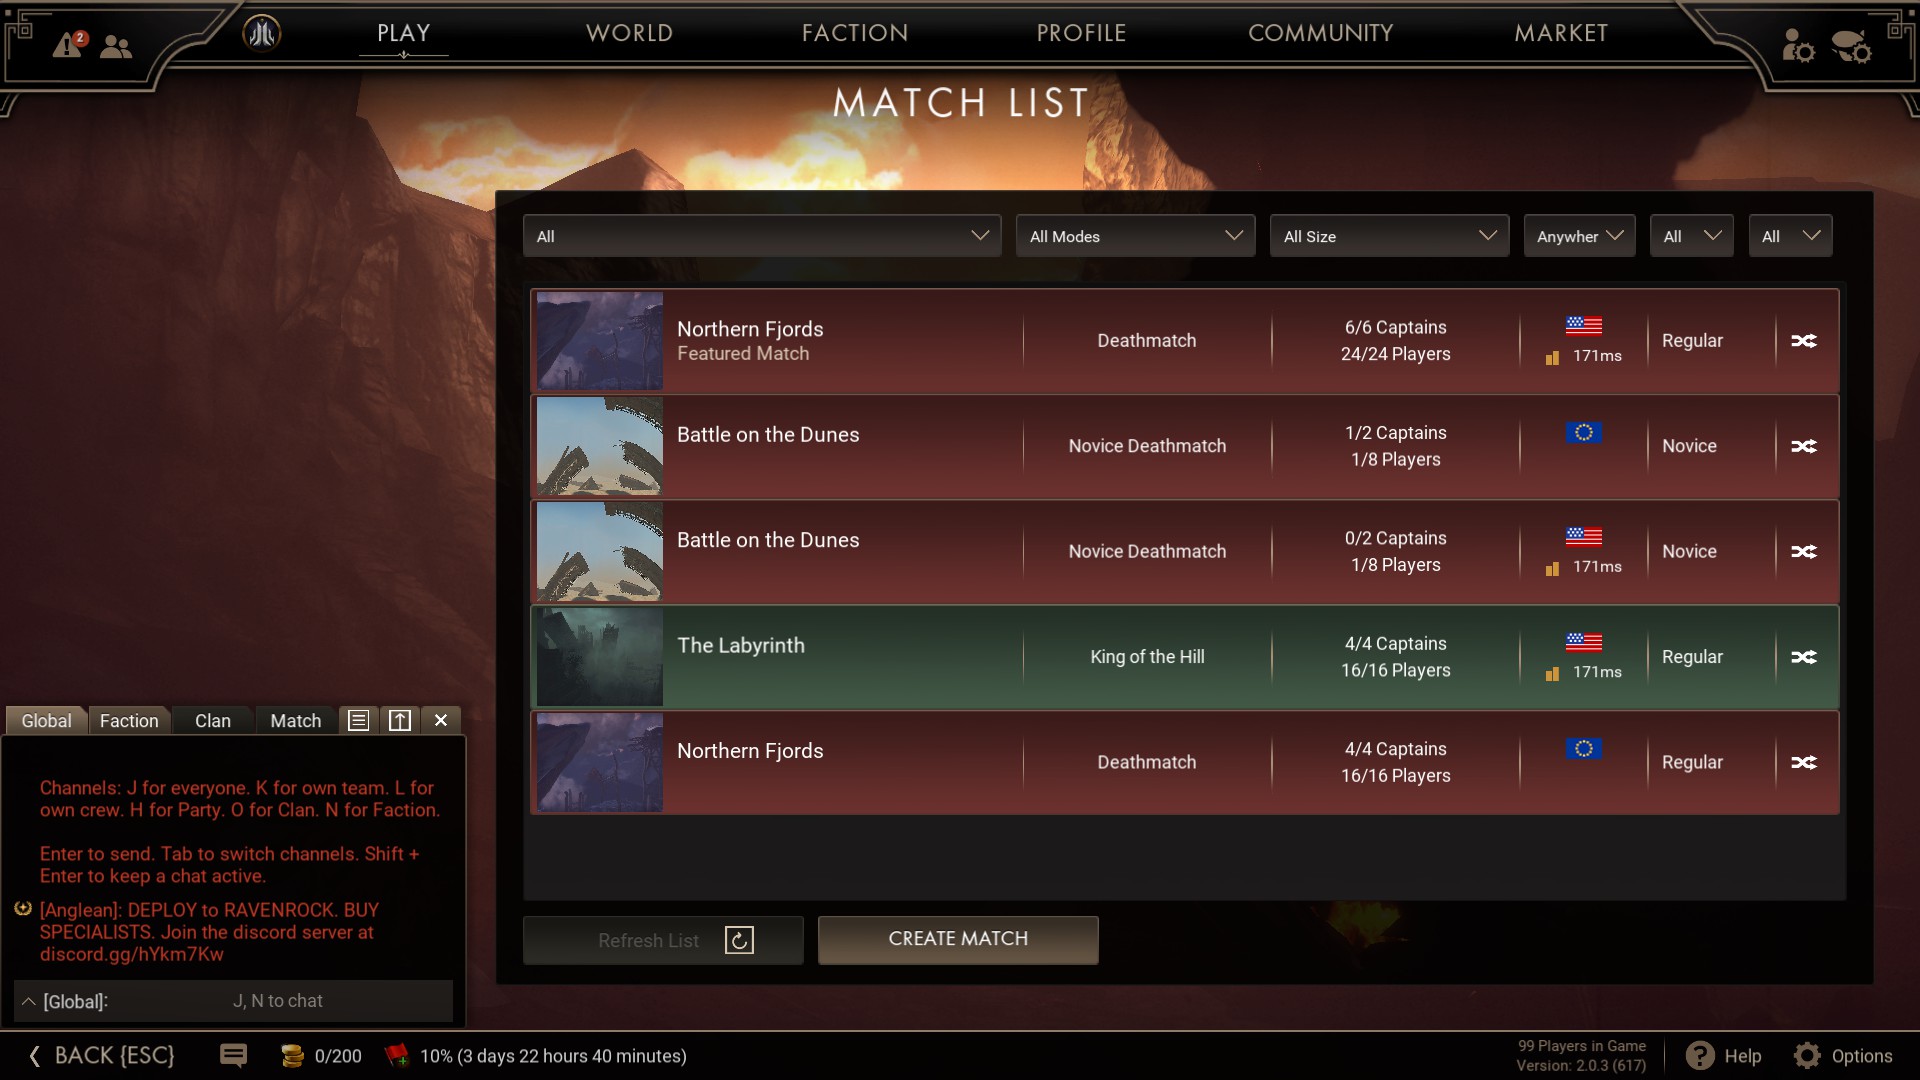This screenshot has width=1920, height=1080.
Task: Click the chat bubble icon in bottom bar
Action: (233, 1055)
